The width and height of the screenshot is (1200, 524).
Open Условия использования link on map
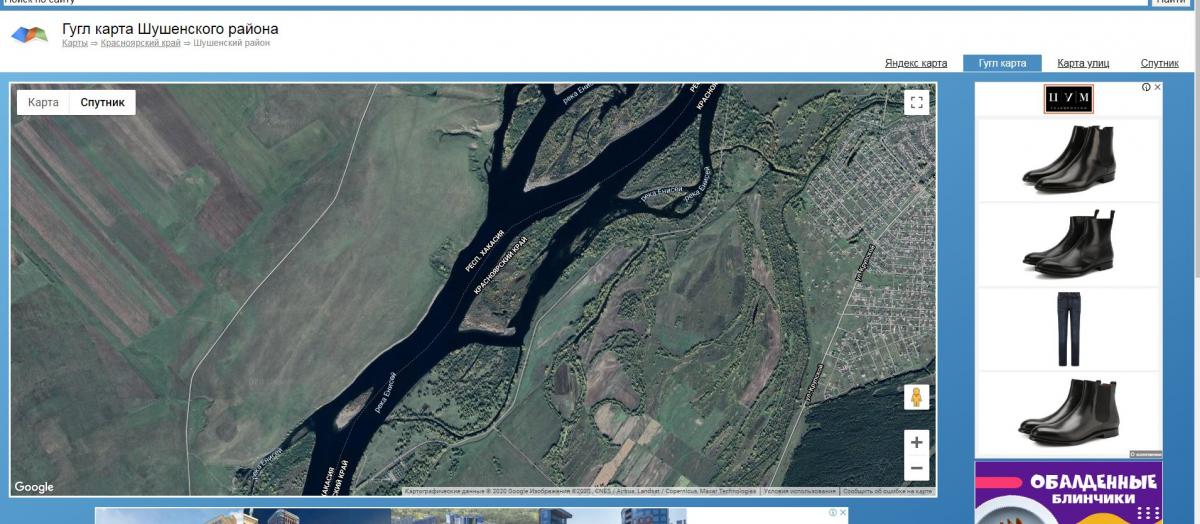[x=799, y=491]
